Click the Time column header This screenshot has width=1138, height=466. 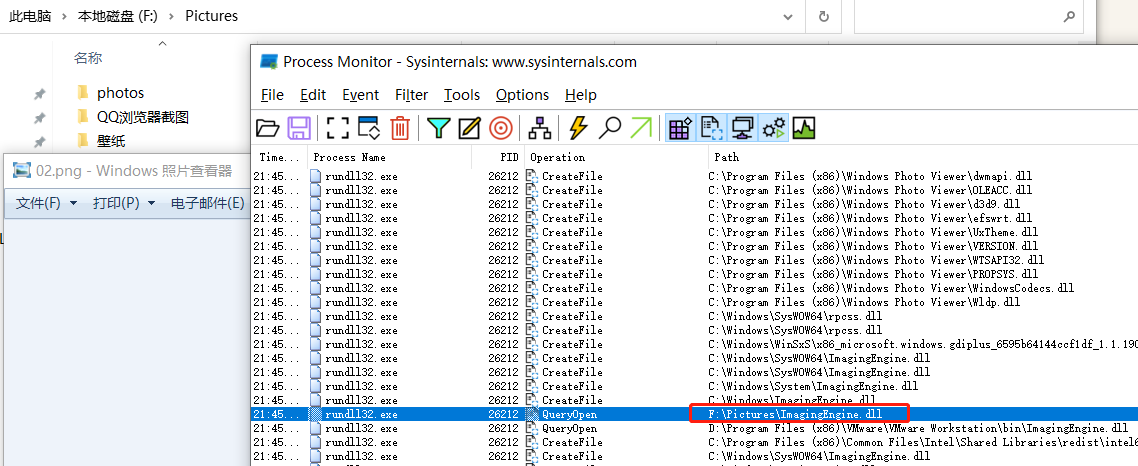click(x=279, y=157)
